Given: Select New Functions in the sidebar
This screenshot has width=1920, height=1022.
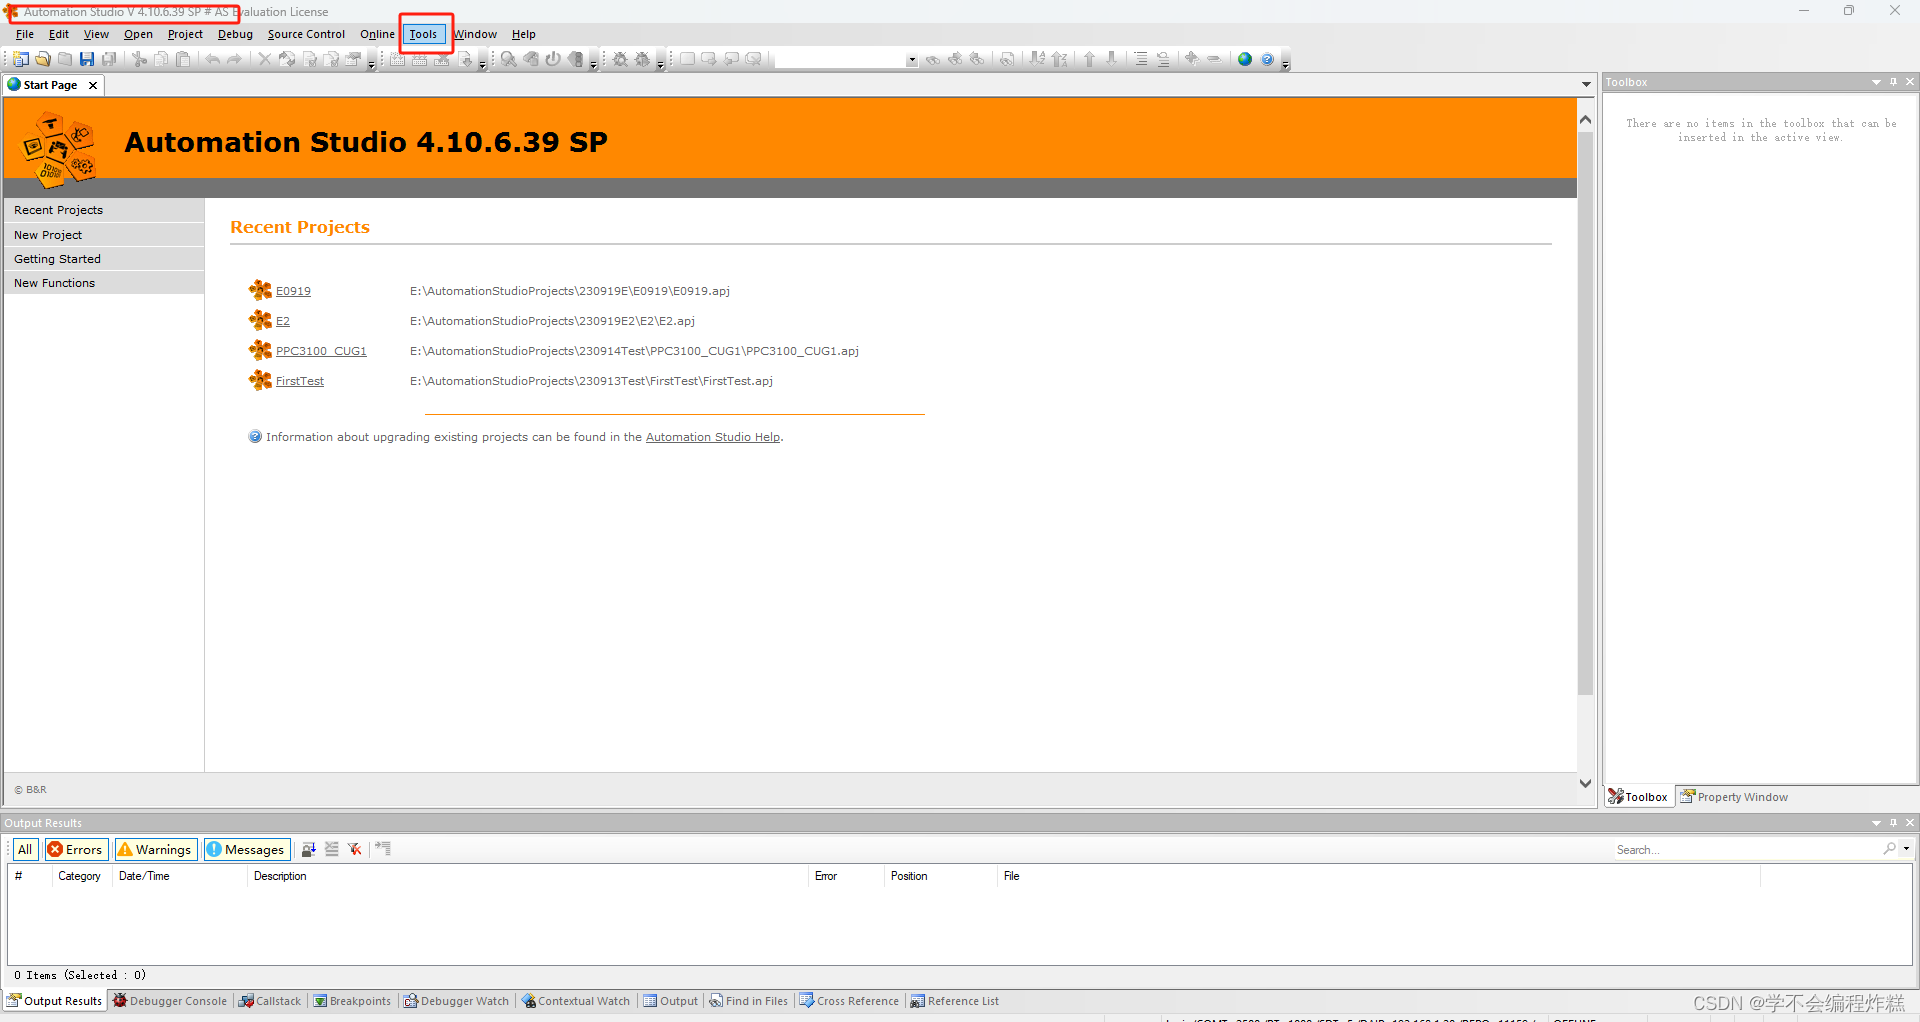Looking at the screenshot, I should tap(104, 283).
